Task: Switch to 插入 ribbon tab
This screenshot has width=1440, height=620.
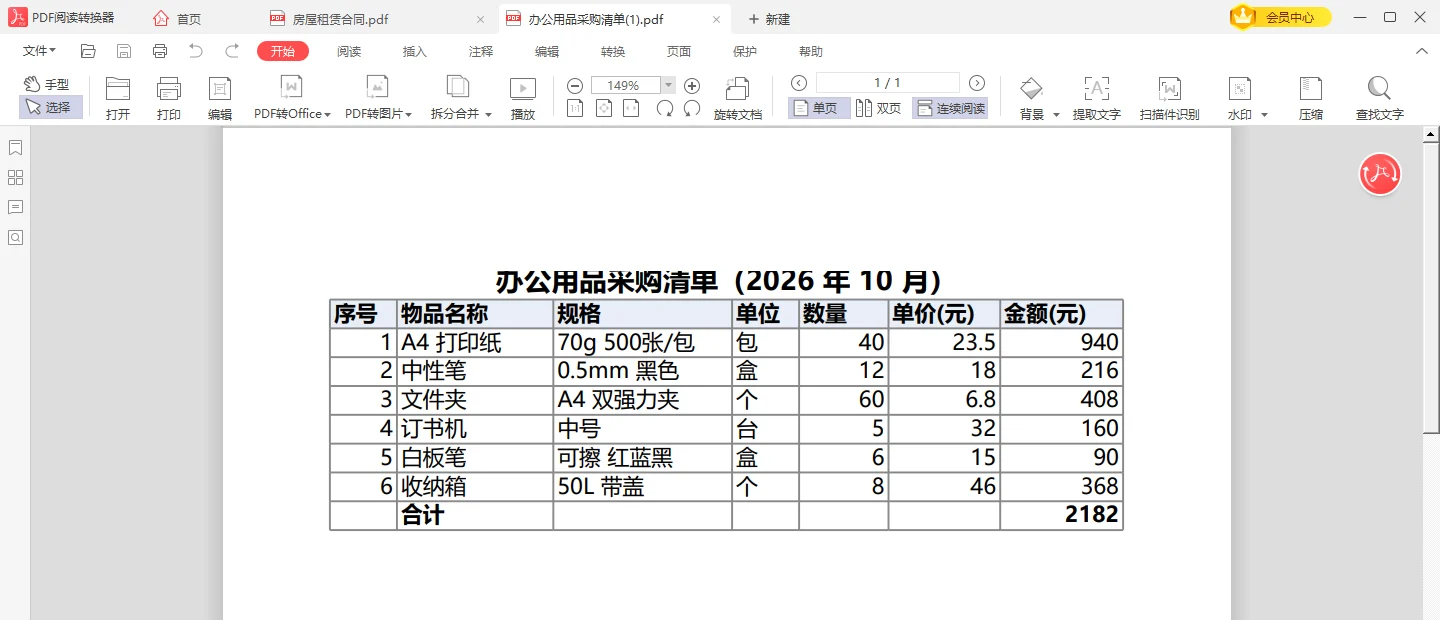Action: 415,51
